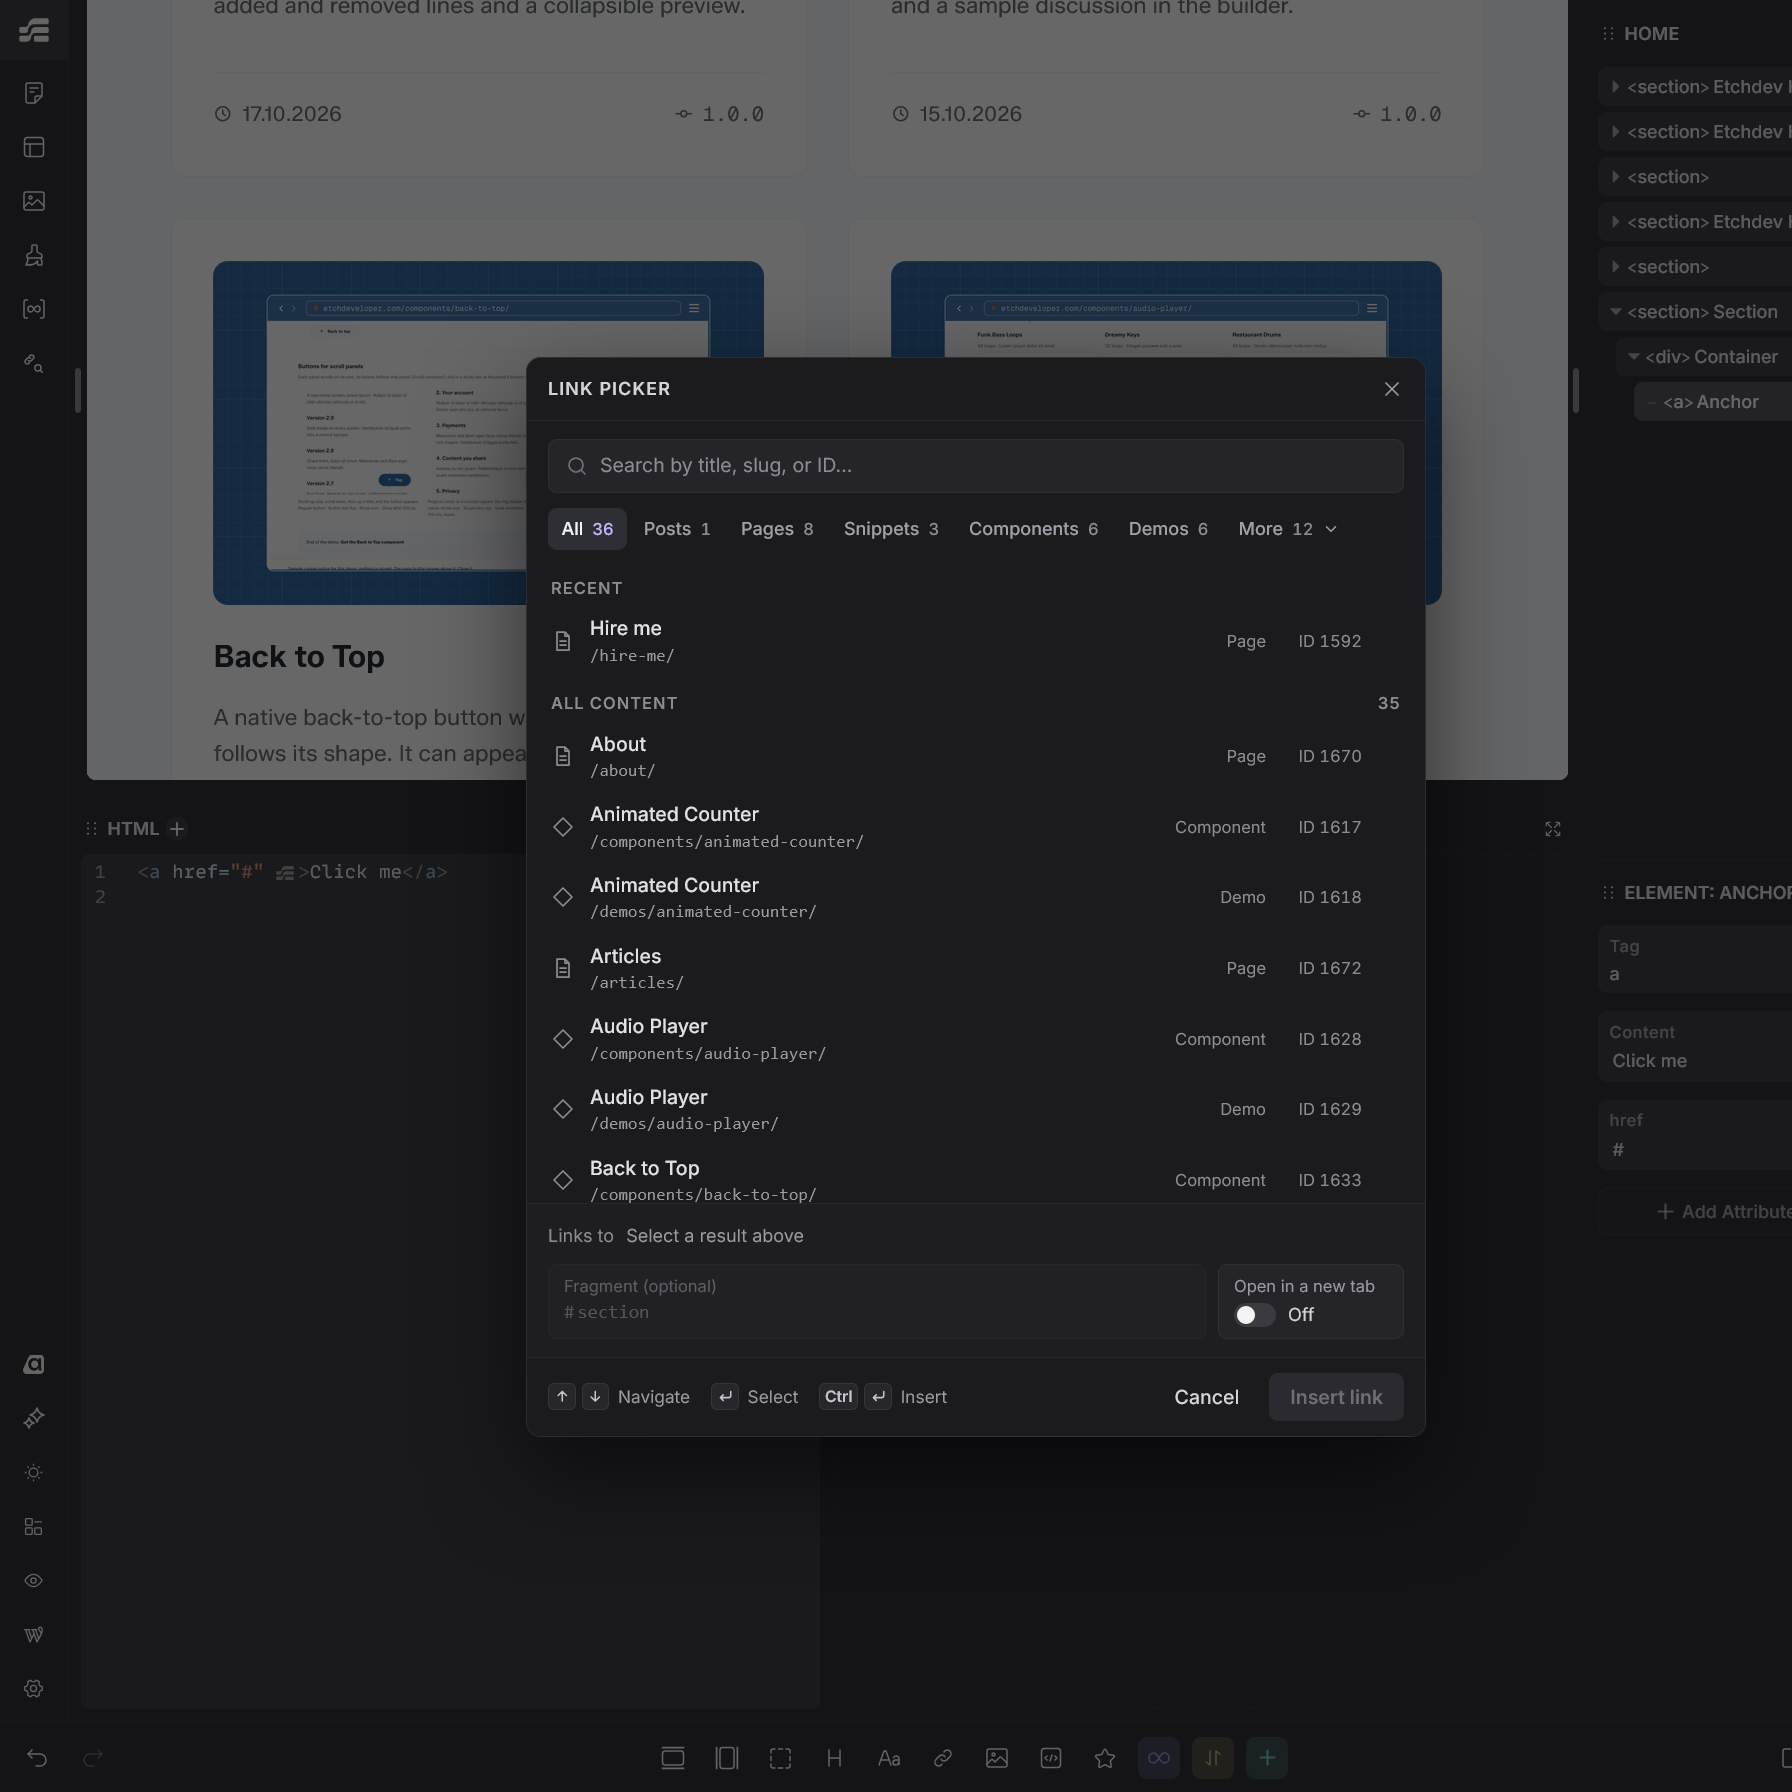Click the Insert link button
1792x1792 pixels.
pyautogui.click(x=1336, y=1397)
